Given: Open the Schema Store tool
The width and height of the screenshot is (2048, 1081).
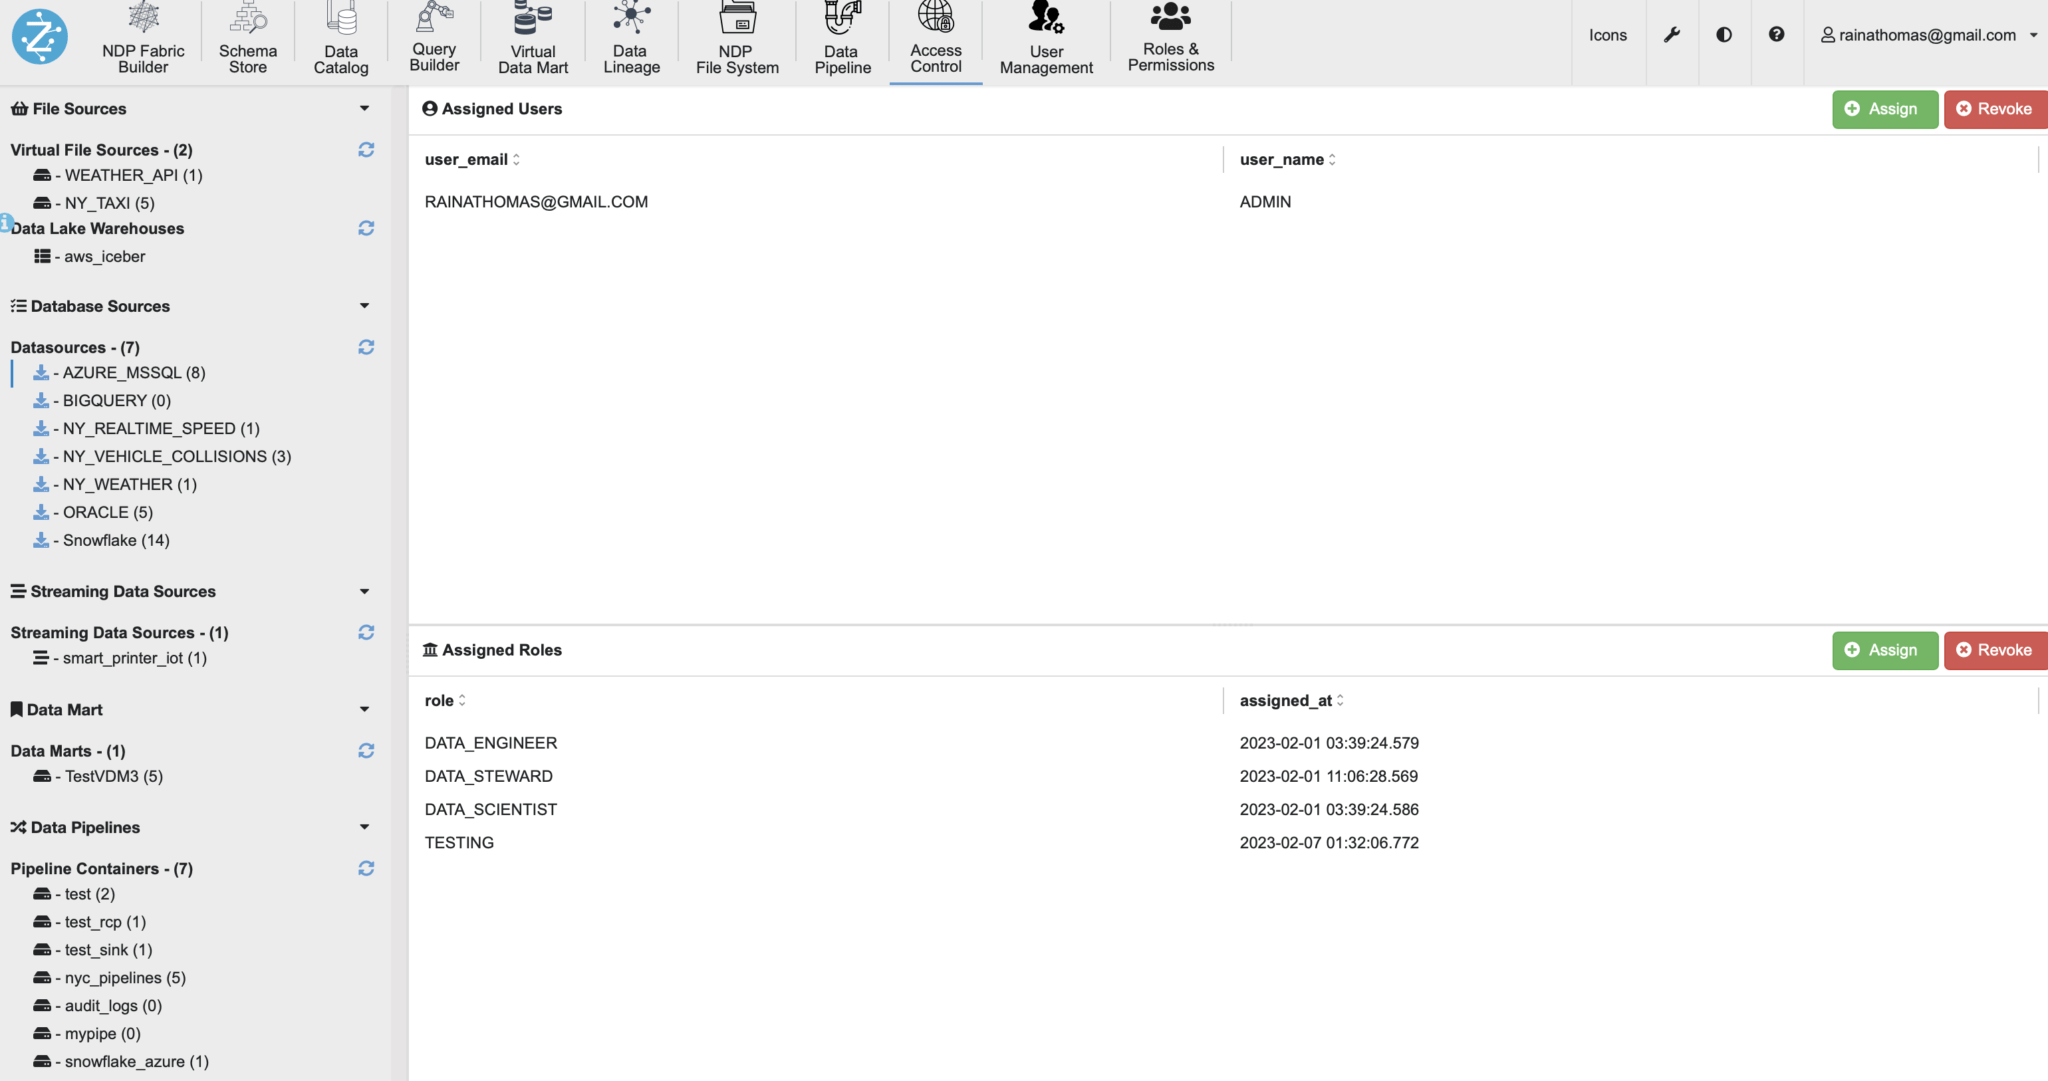Looking at the screenshot, I should [x=247, y=40].
